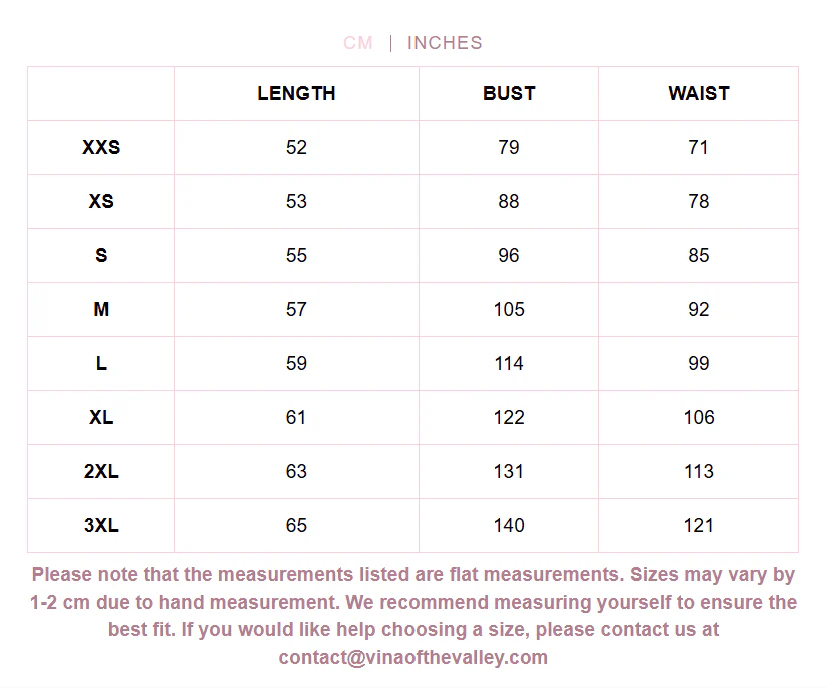Click the L size row label
826x688 pixels.
(101, 363)
